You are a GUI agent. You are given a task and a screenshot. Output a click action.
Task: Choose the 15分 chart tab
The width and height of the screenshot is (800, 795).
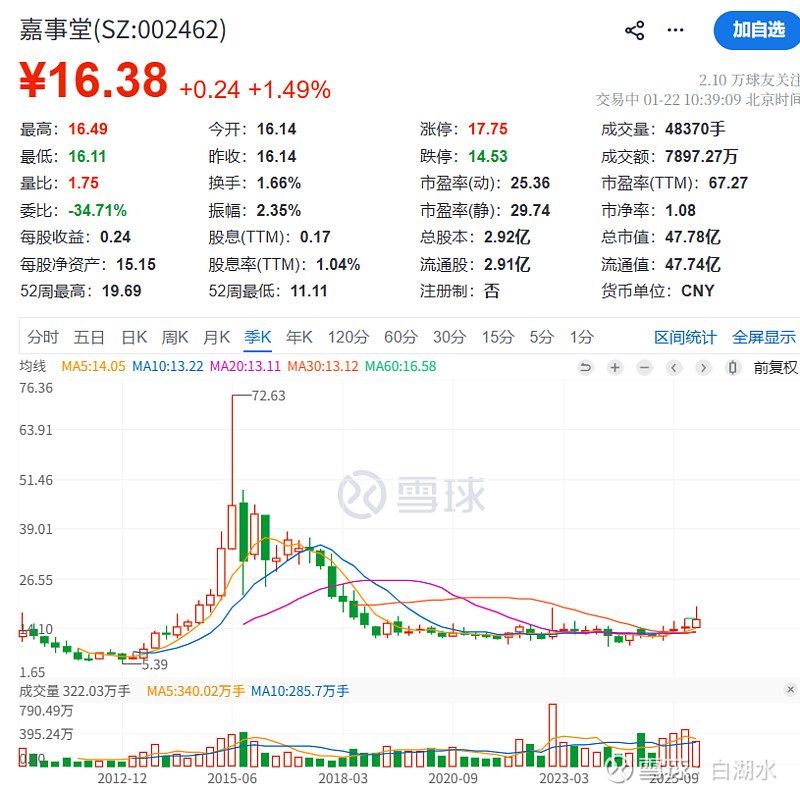click(498, 337)
